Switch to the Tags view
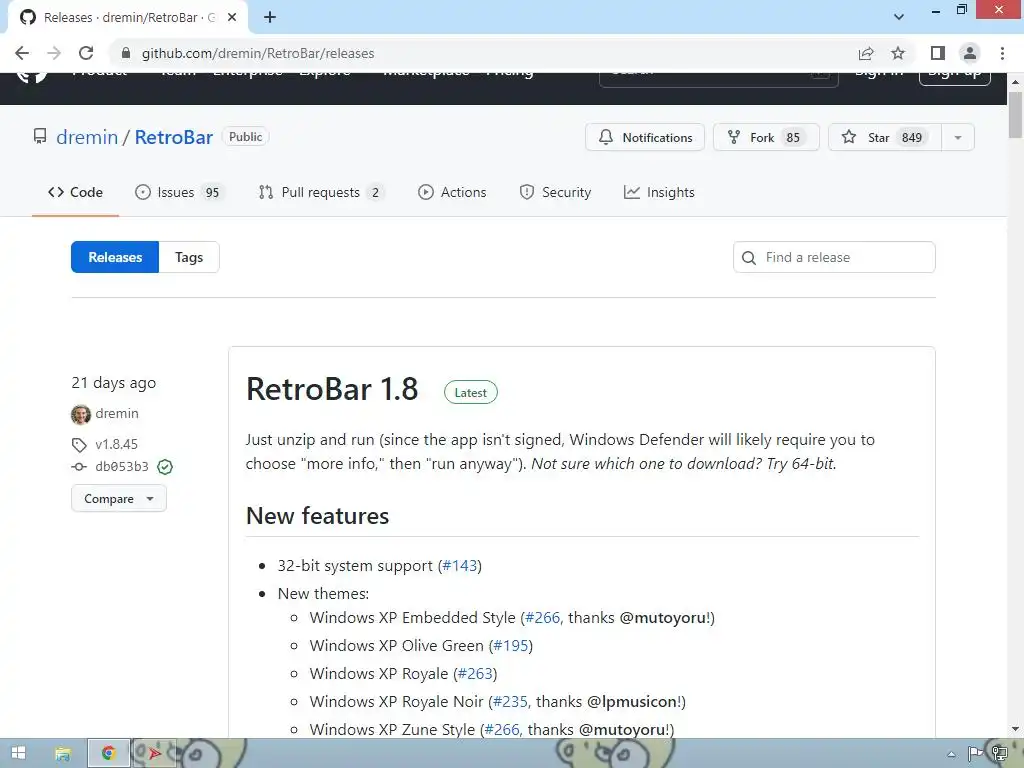Viewport: 1024px width, 768px height. point(189,257)
